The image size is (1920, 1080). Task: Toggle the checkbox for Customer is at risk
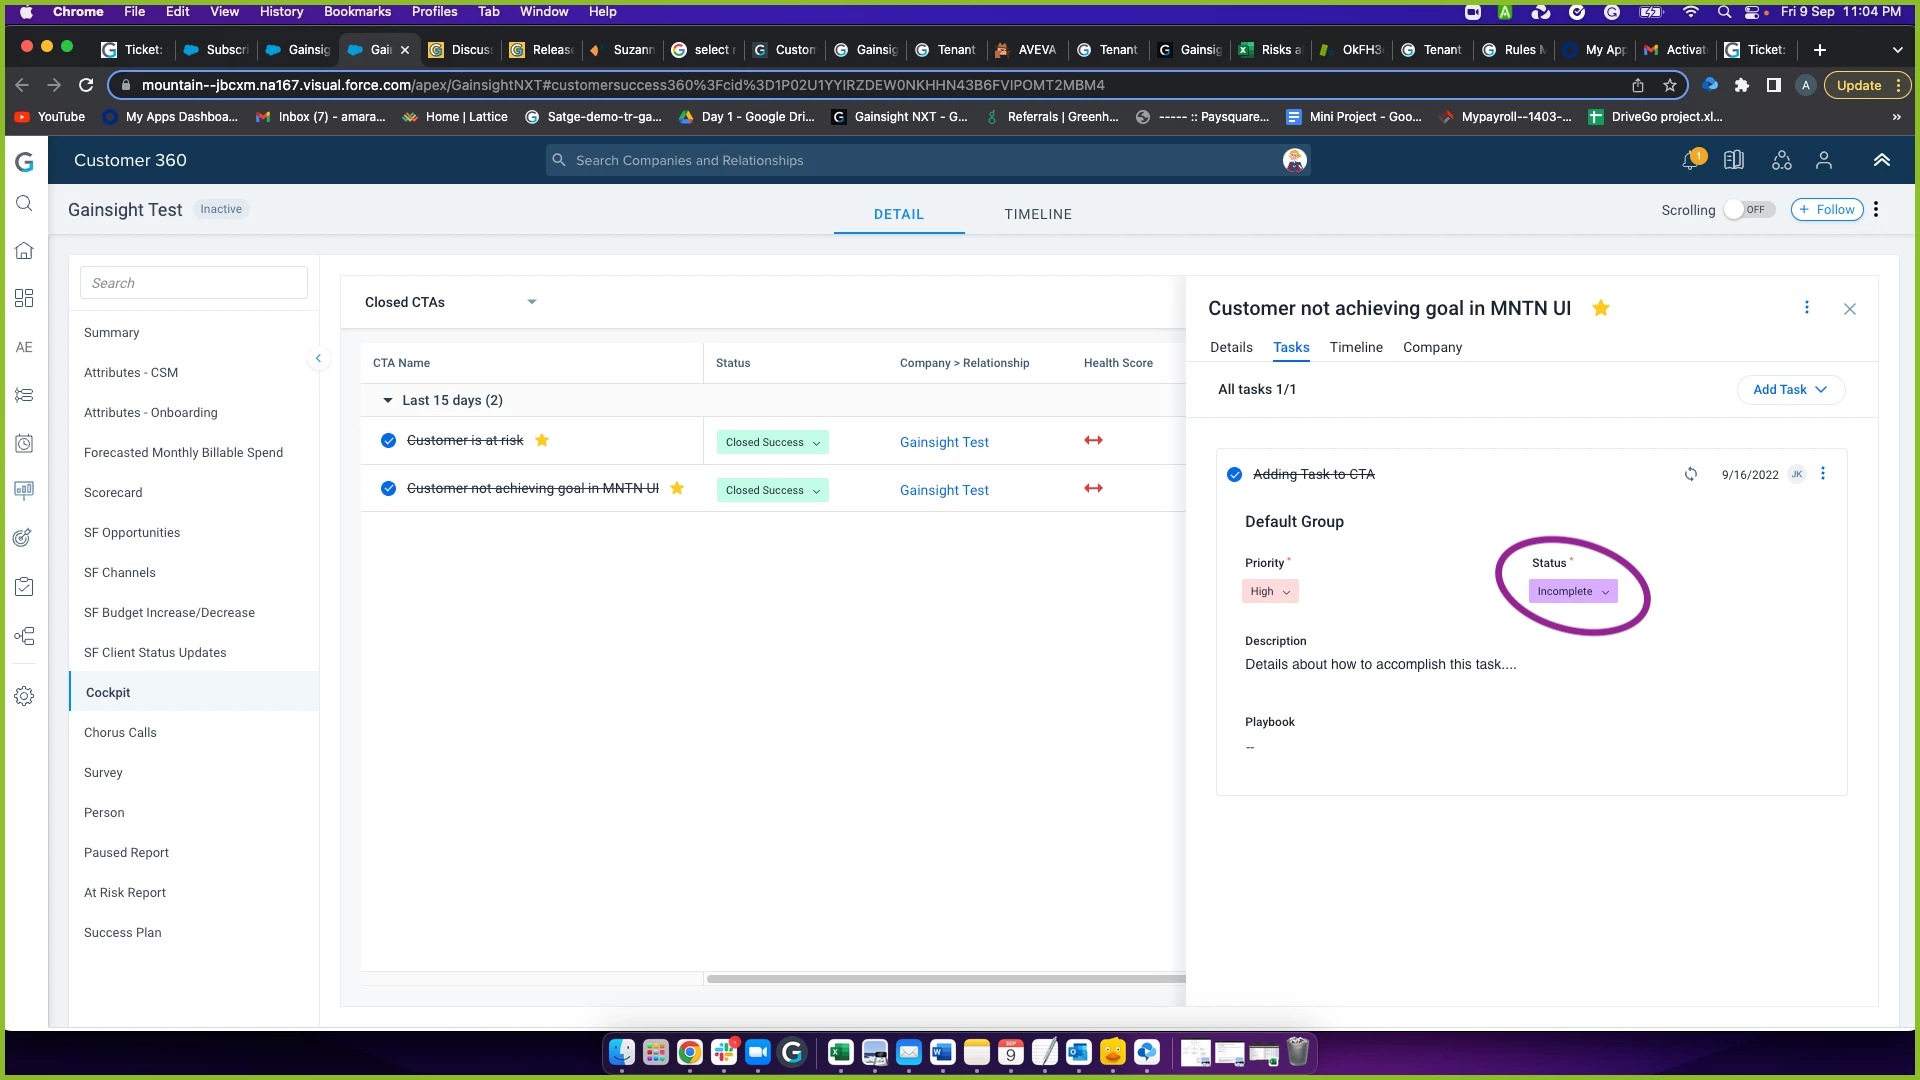tap(388, 441)
